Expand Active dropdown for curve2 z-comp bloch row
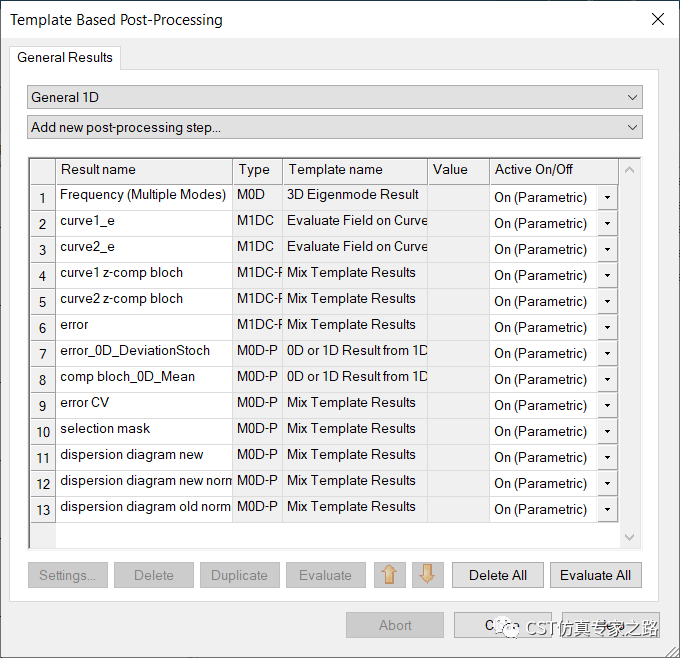The width and height of the screenshot is (680, 658). pyautogui.click(x=607, y=301)
